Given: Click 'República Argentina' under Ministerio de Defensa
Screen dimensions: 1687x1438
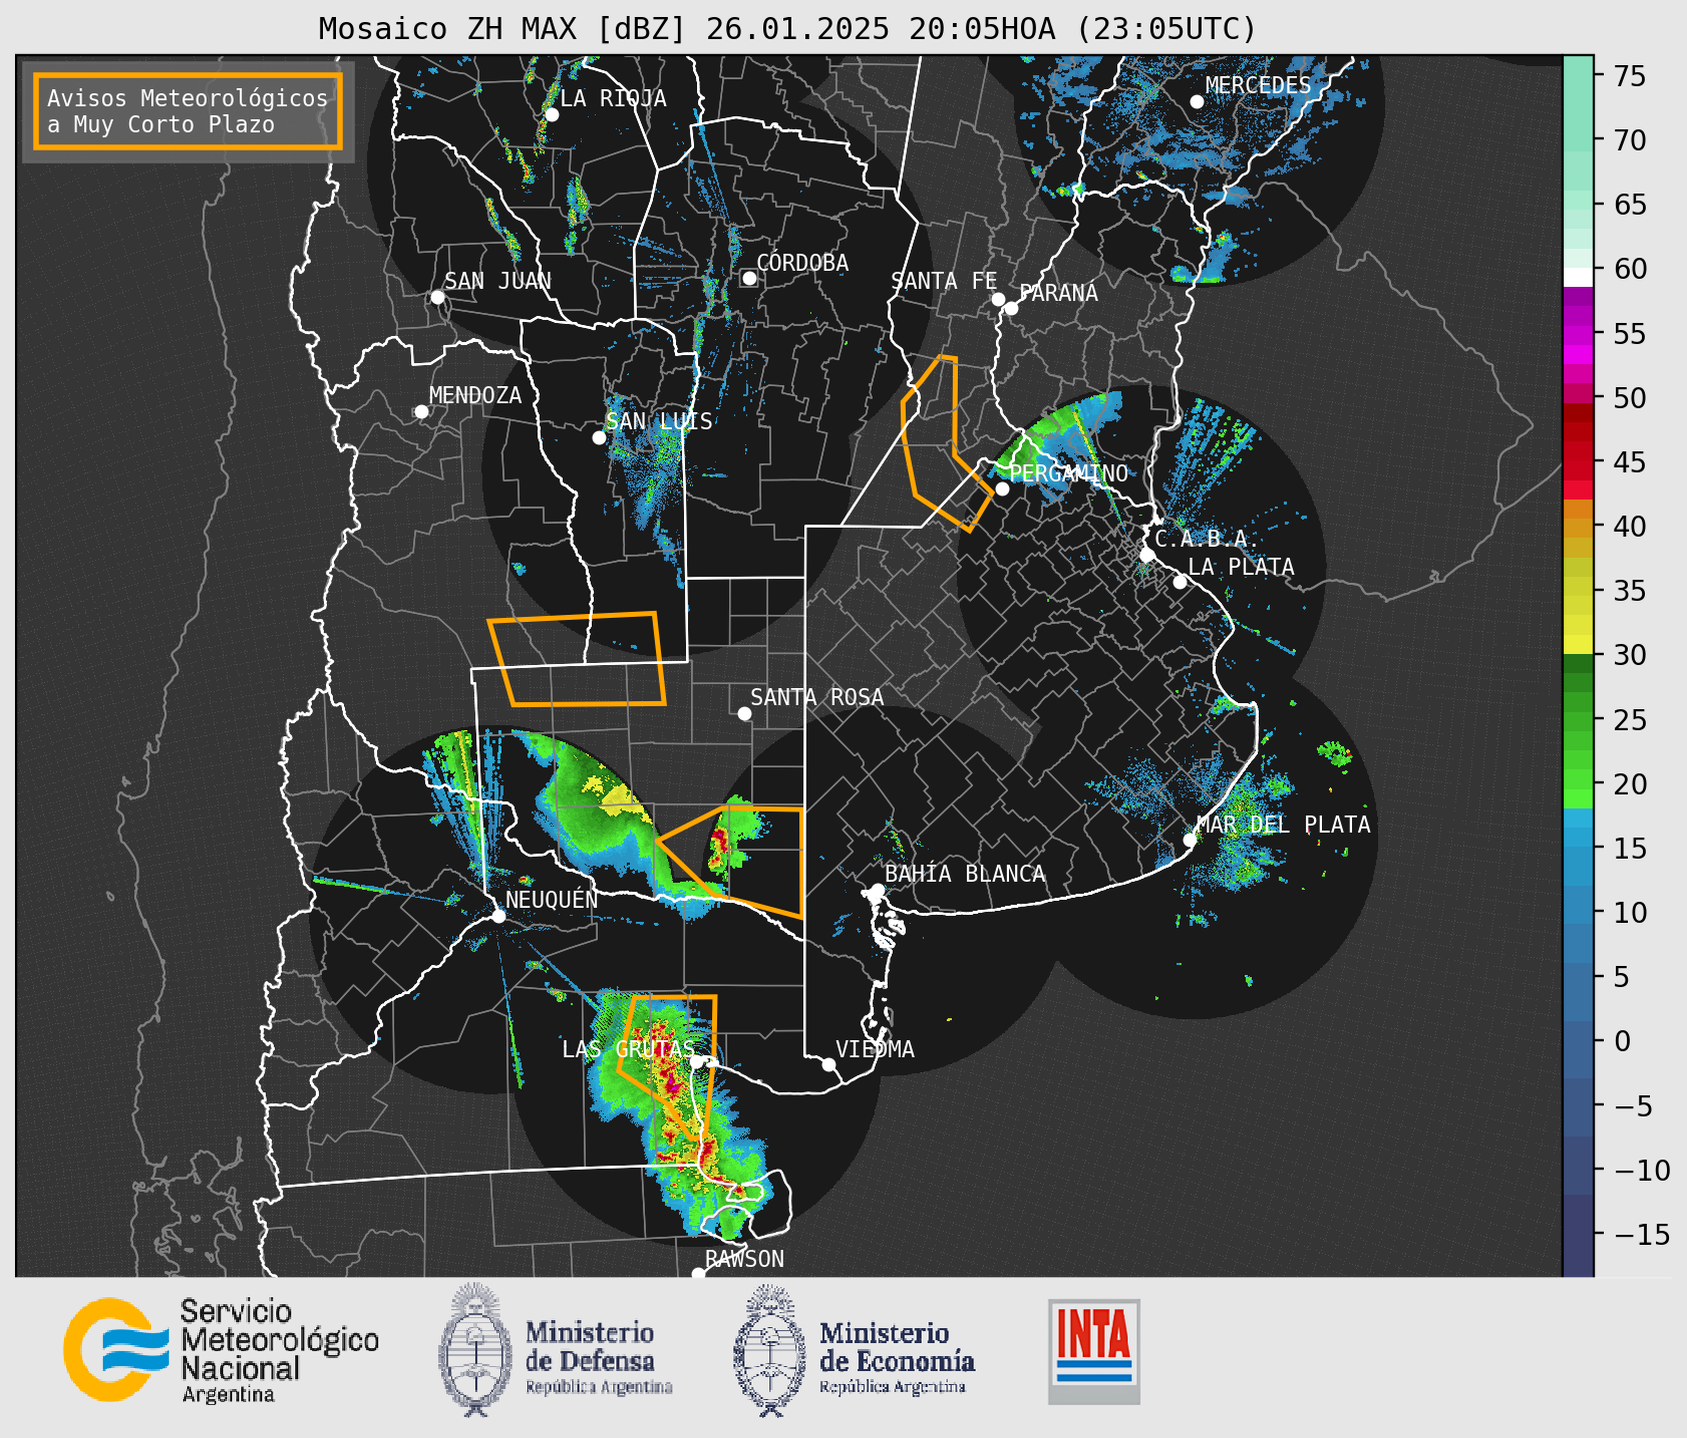Looking at the screenshot, I should (598, 1387).
